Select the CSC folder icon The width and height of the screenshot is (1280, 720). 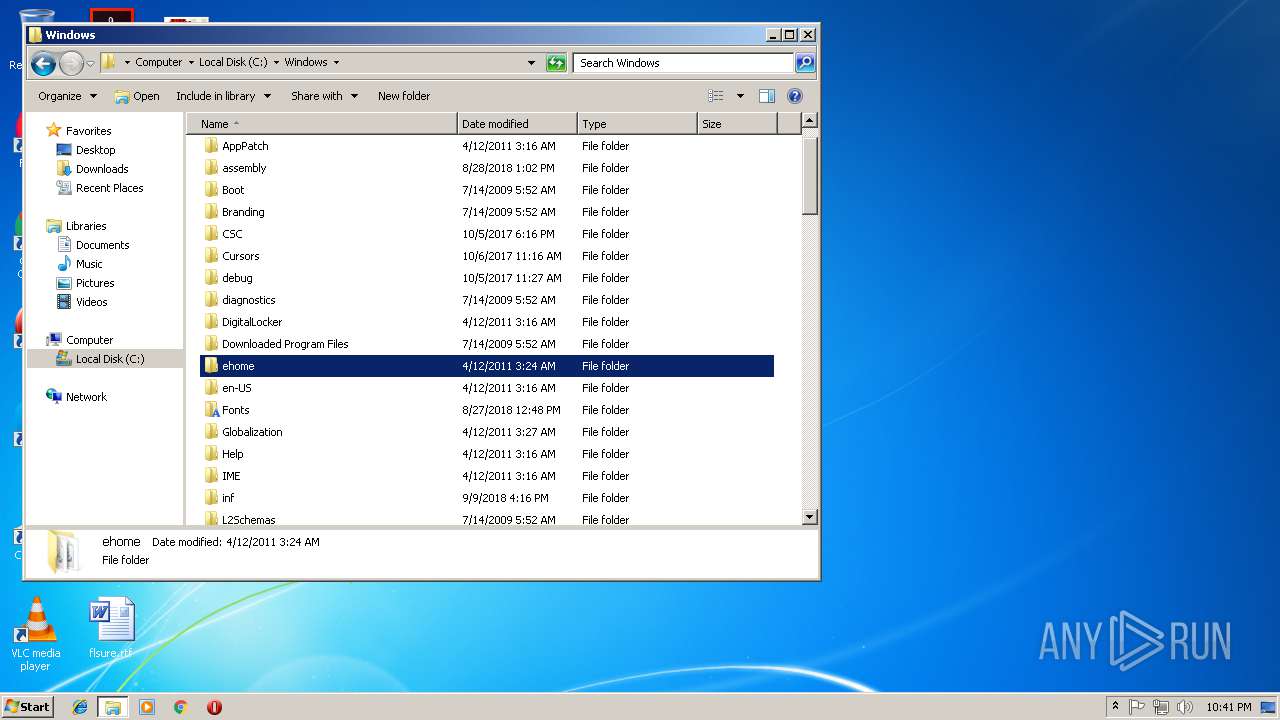pyautogui.click(x=211, y=234)
